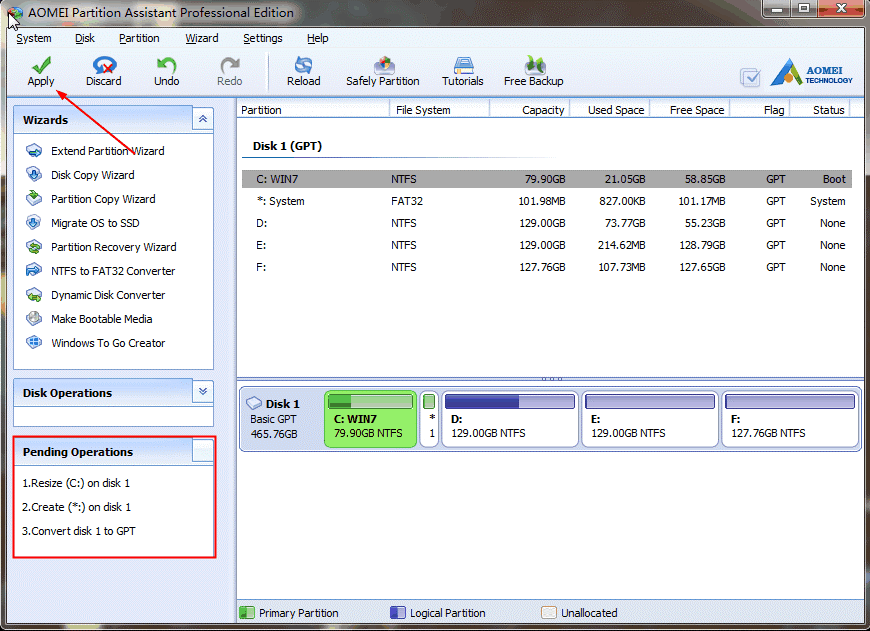
Task: Open the Tutorials toolbar icon
Action: pos(463,65)
